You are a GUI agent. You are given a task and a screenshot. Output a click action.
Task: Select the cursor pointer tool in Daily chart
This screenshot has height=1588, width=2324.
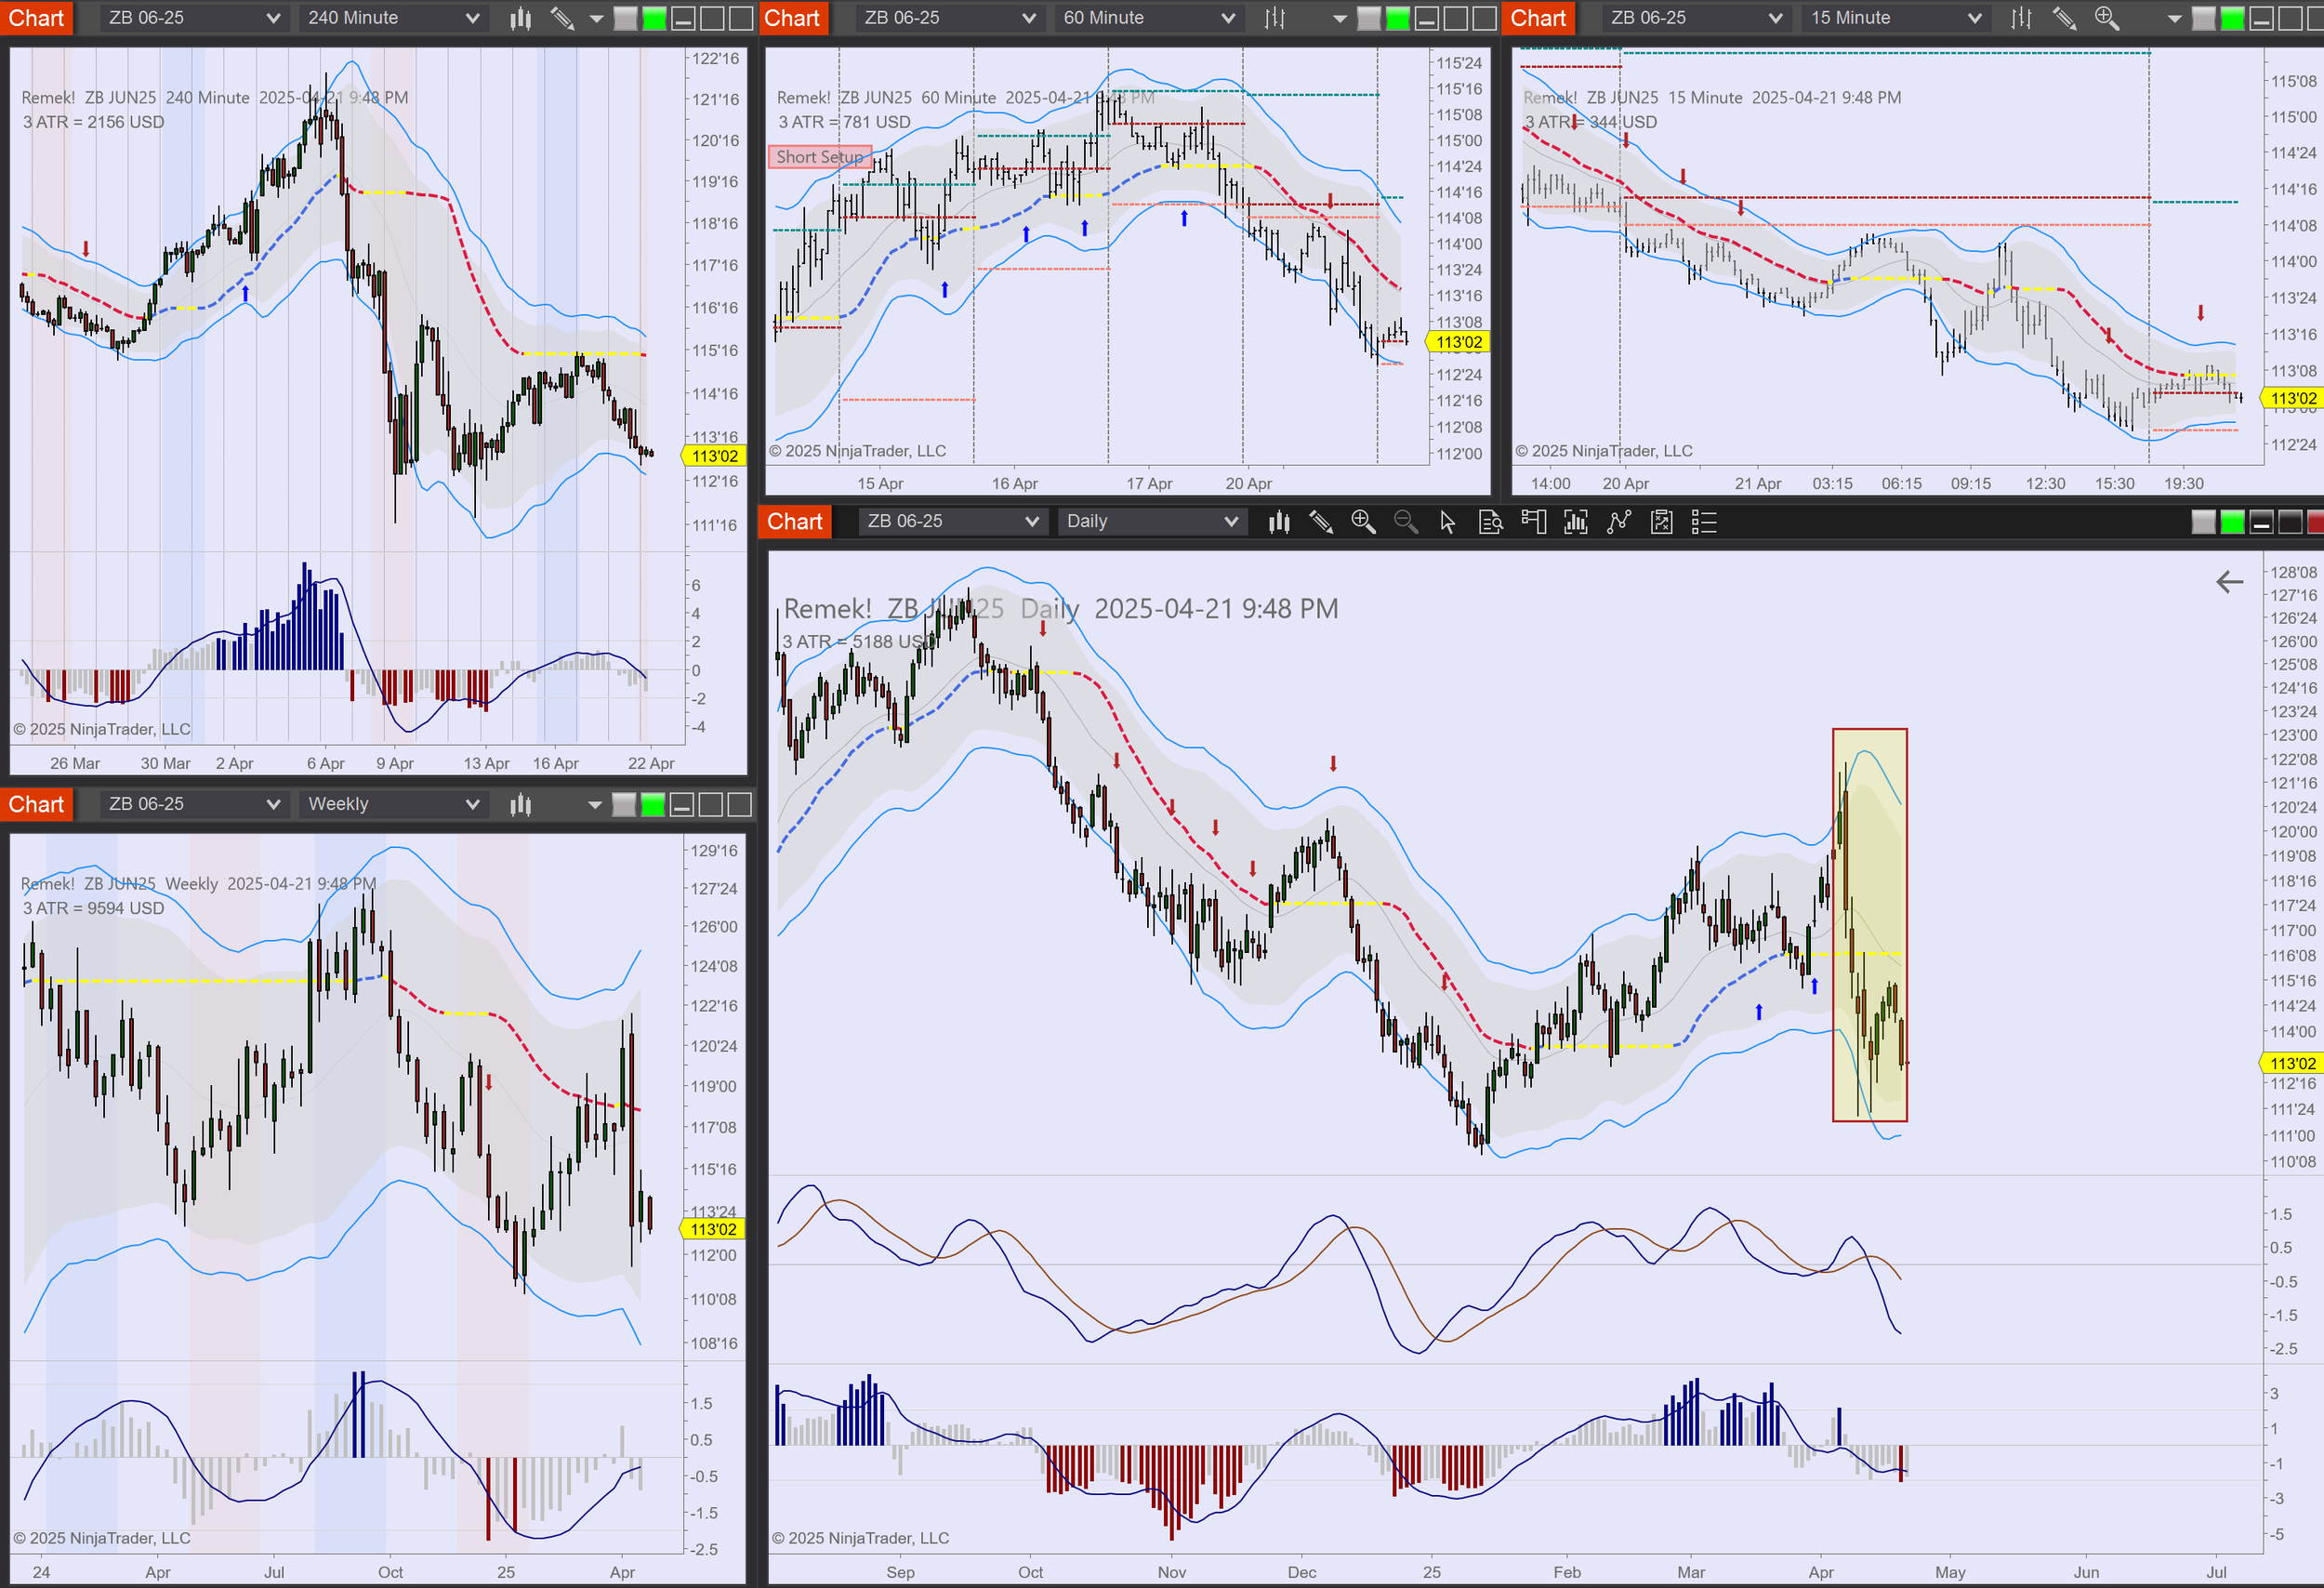coord(1447,521)
